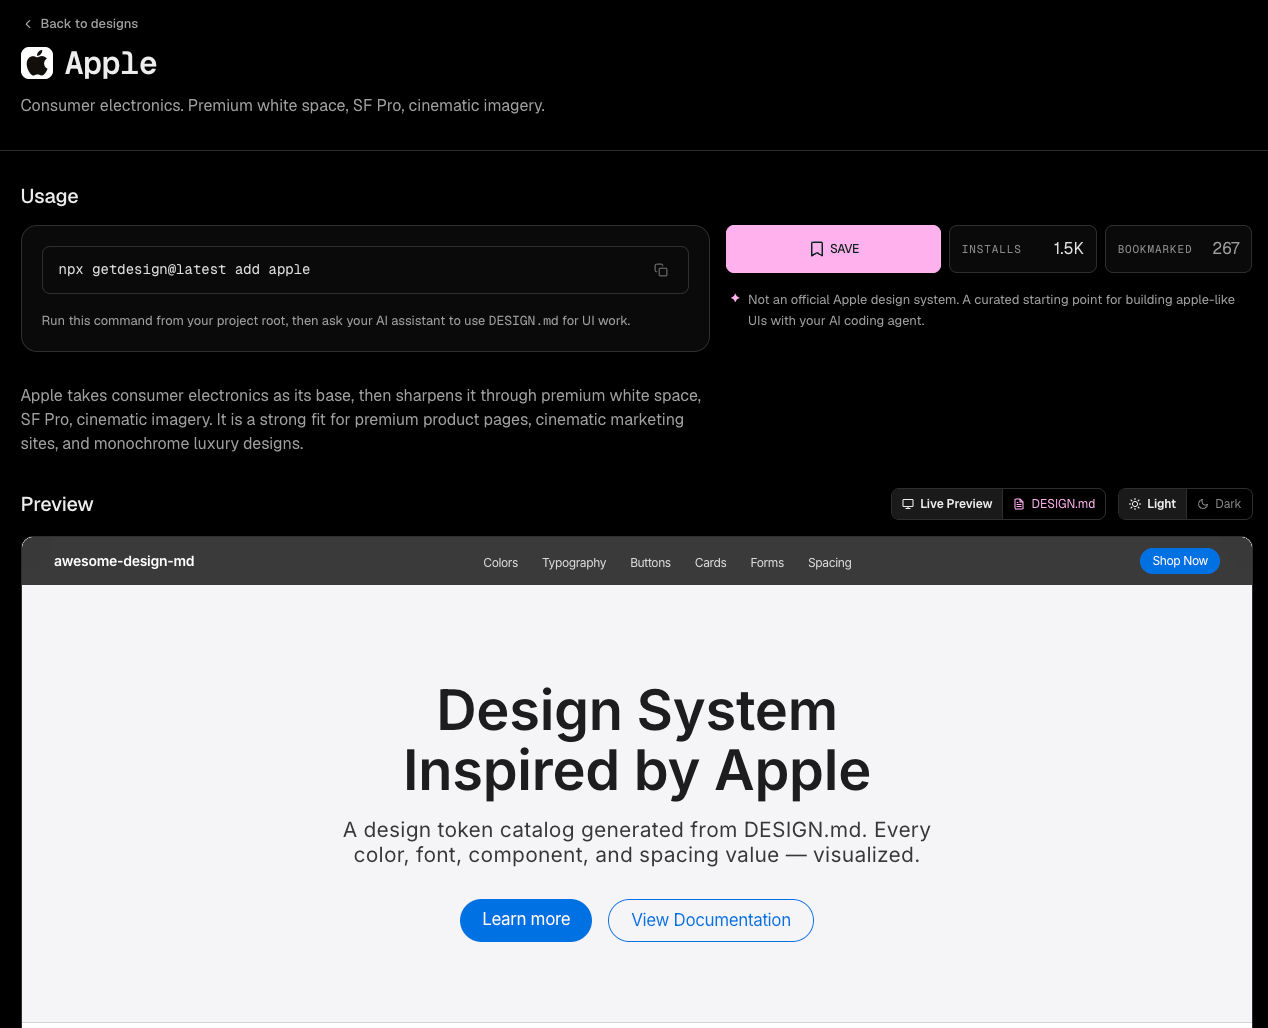This screenshot has width=1268, height=1028.
Task: Click the DESIGN.md file icon
Action: (x=1019, y=504)
